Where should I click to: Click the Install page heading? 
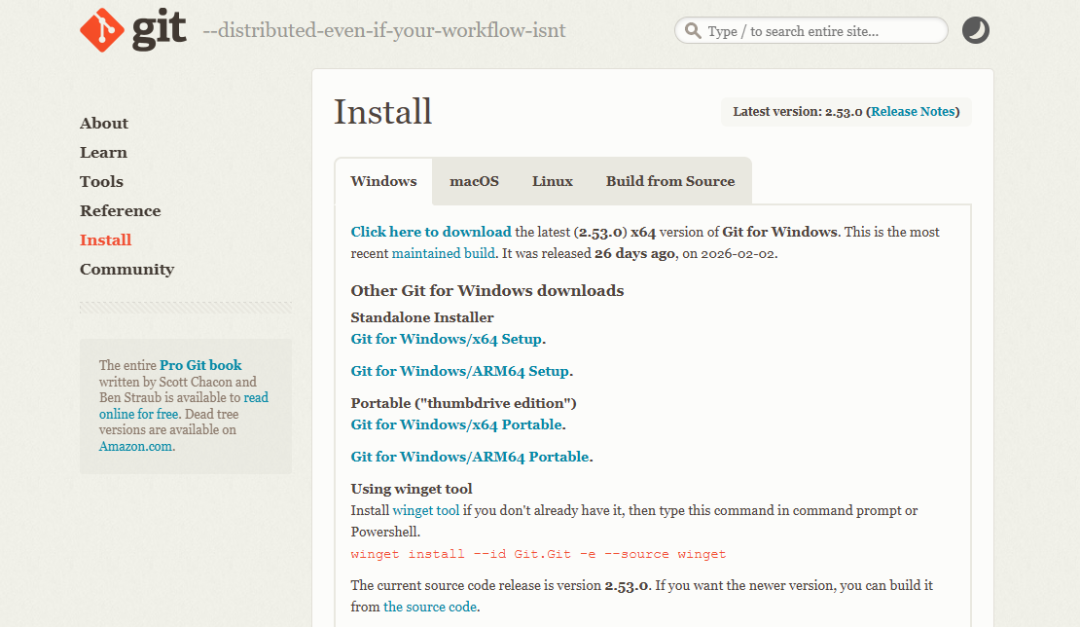(x=383, y=112)
